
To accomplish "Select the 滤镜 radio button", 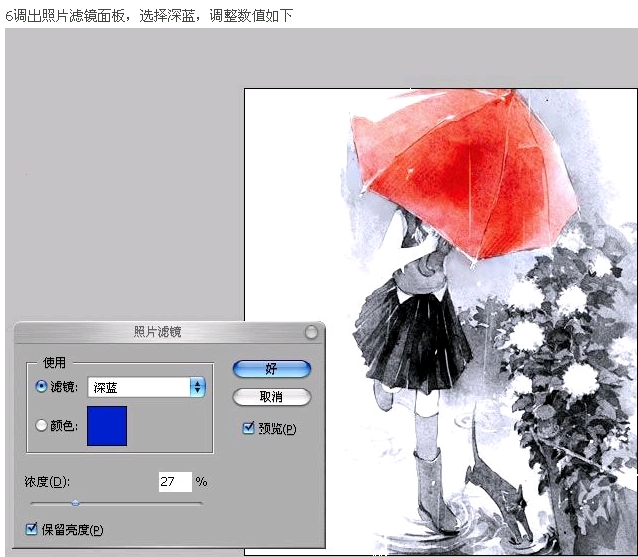I will point(41,386).
